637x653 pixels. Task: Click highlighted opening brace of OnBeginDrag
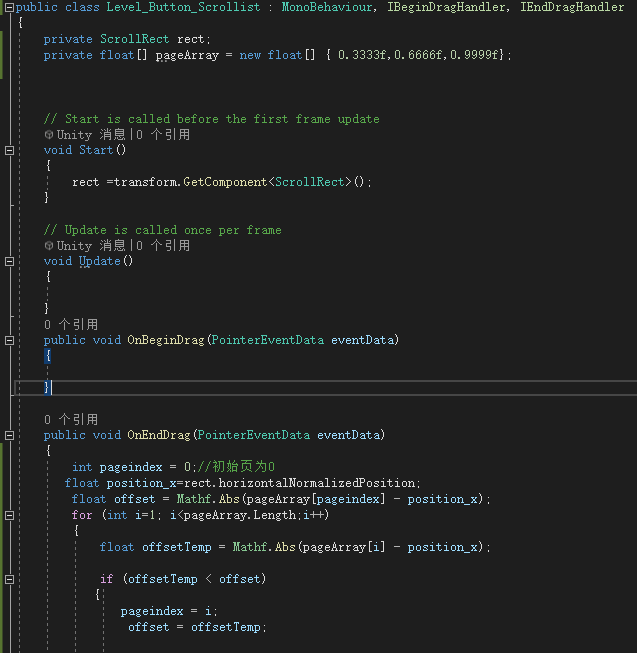47,356
